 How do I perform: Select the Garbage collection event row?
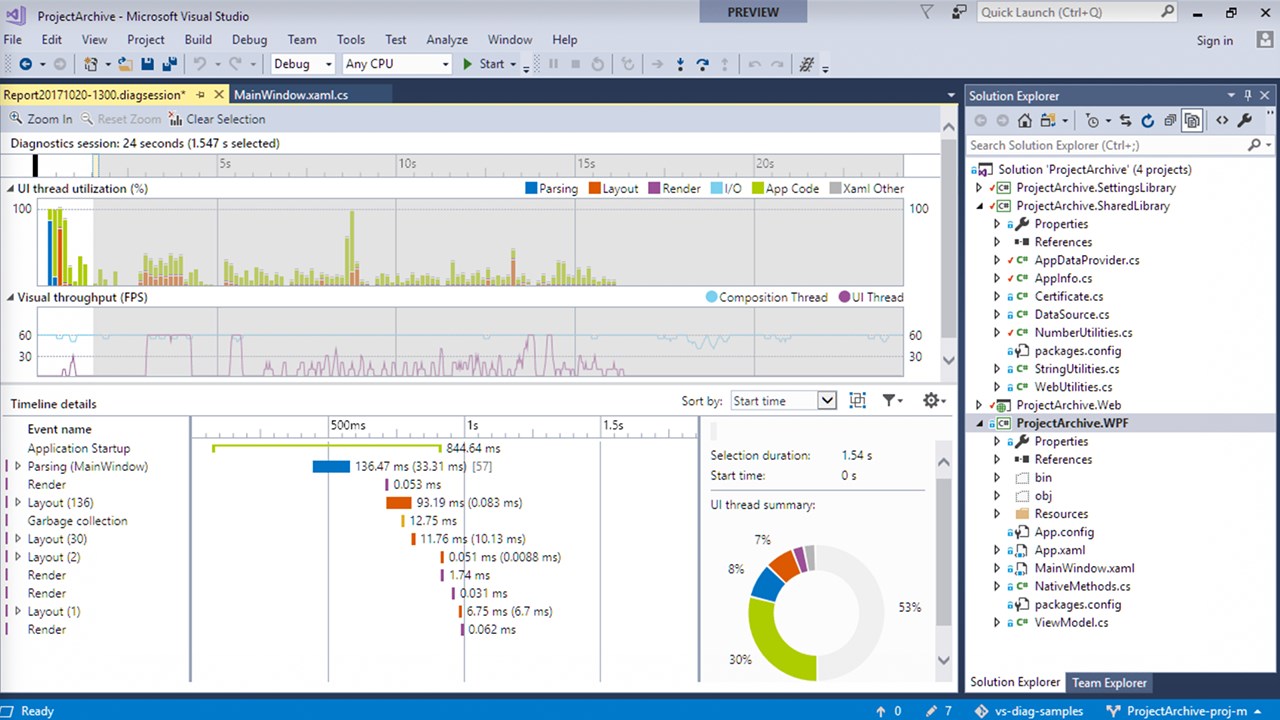tap(77, 521)
